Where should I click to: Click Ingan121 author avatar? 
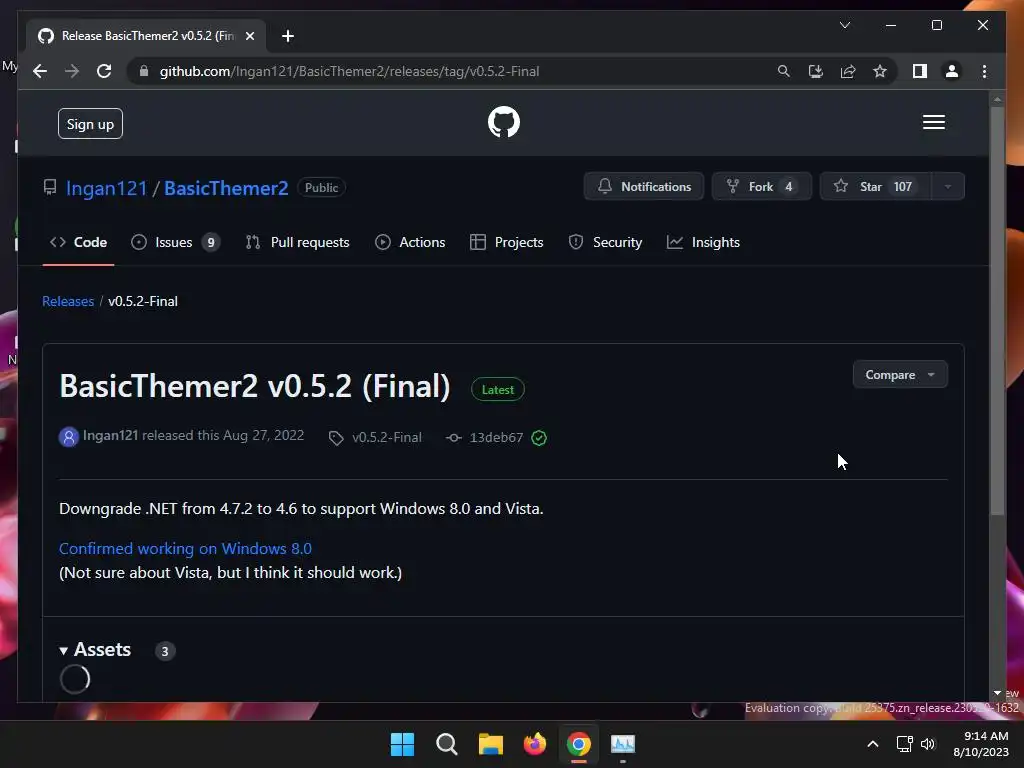[x=69, y=437]
